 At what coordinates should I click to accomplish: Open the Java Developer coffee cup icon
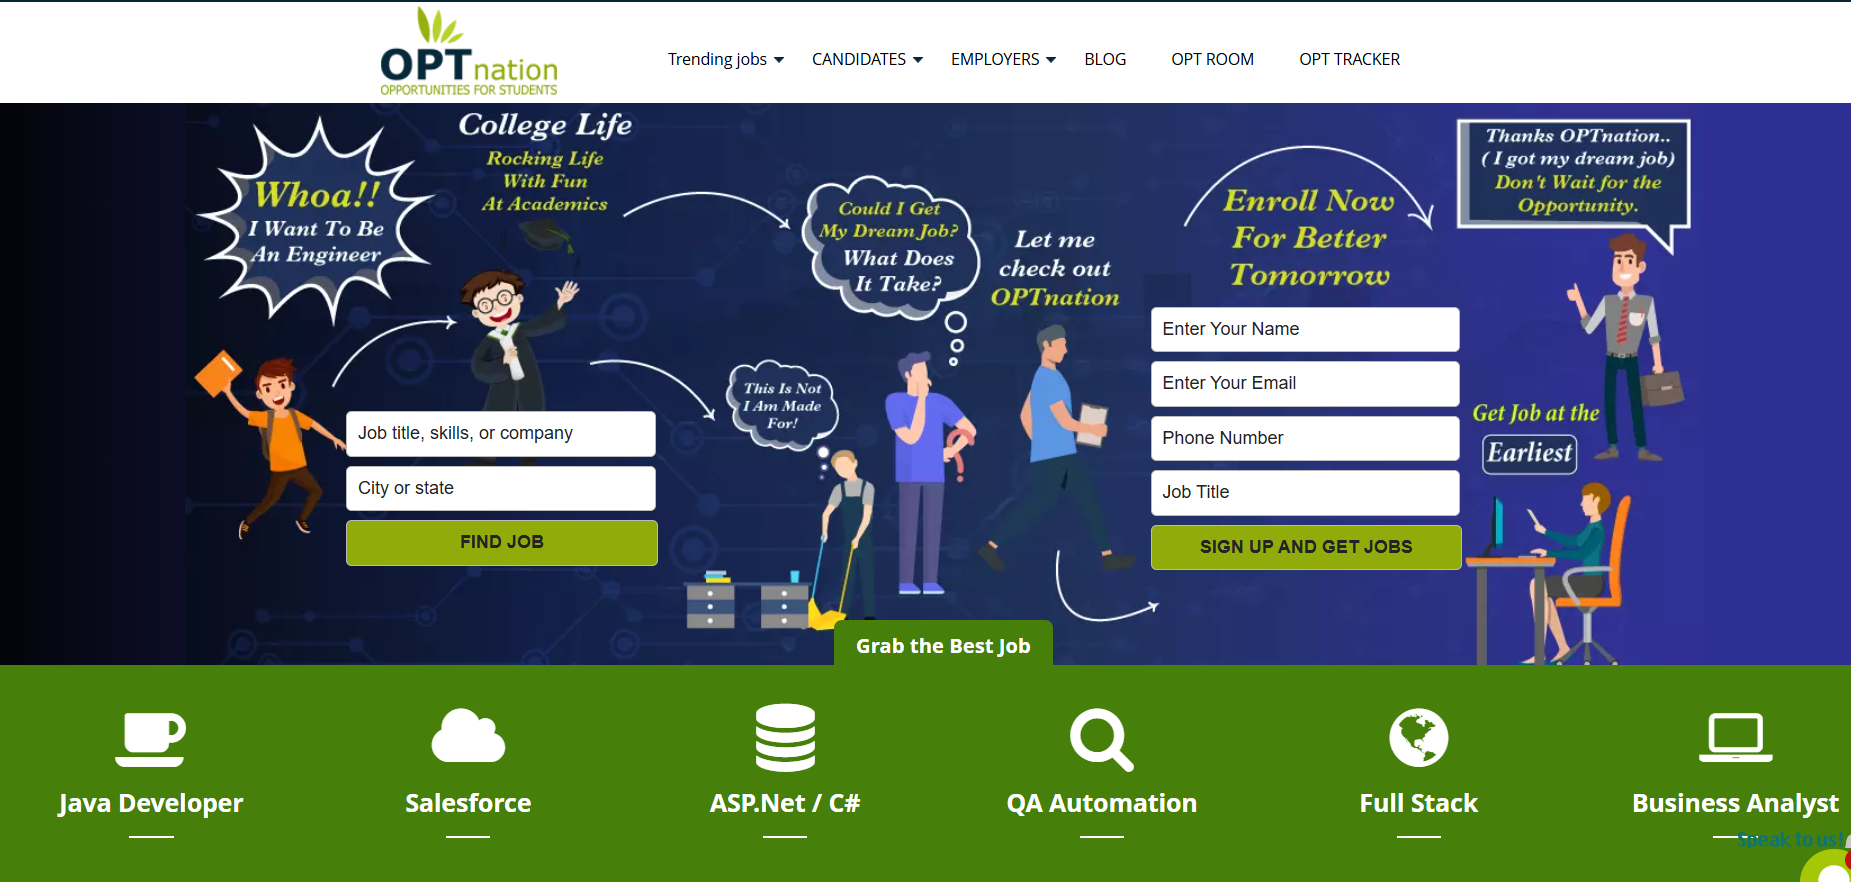[x=150, y=739]
